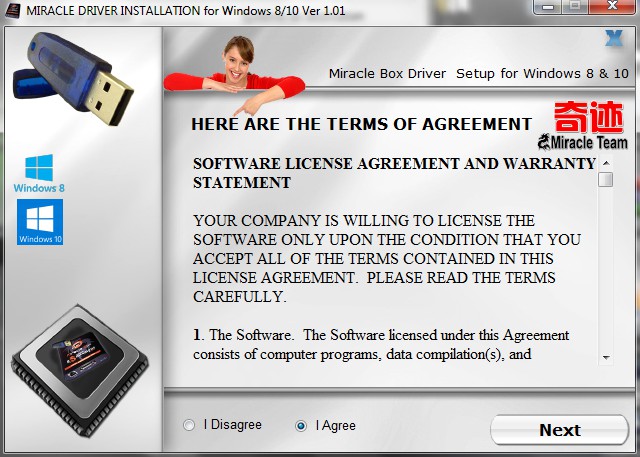Viewport: 640px width, 457px height.
Task: Click the scrollbar track below the thumb
Action: click(x=606, y=269)
